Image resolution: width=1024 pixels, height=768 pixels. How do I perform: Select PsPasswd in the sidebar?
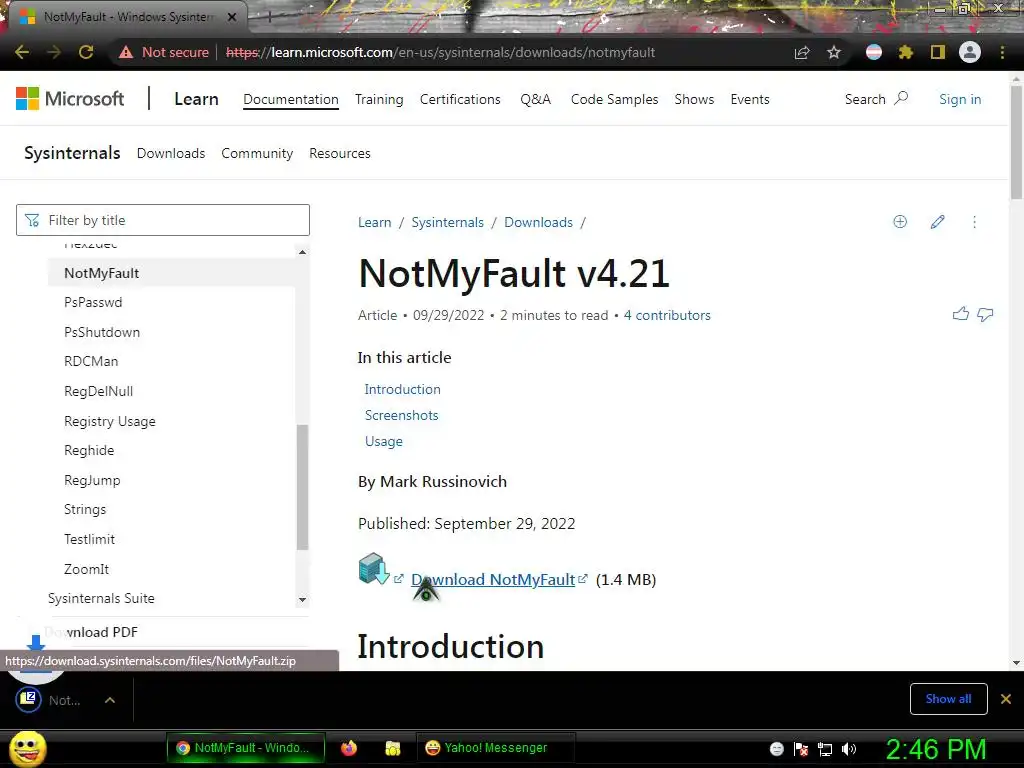(93, 302)
